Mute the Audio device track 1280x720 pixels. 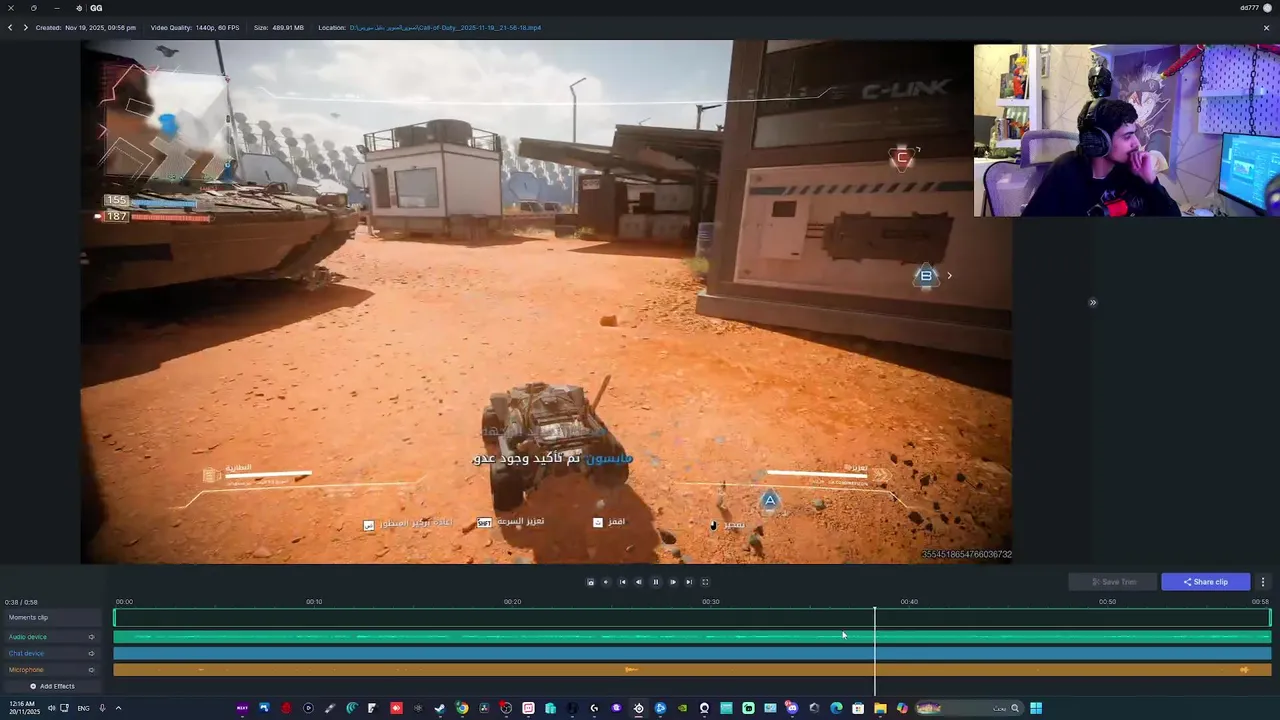tap(91, 637)
